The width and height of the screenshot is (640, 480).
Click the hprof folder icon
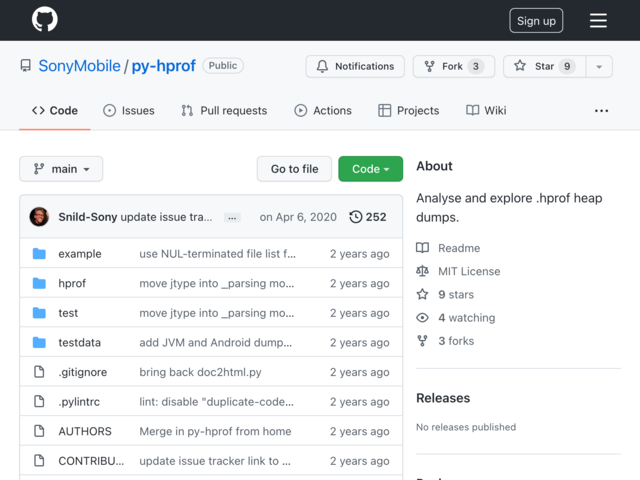click(39, 283)
